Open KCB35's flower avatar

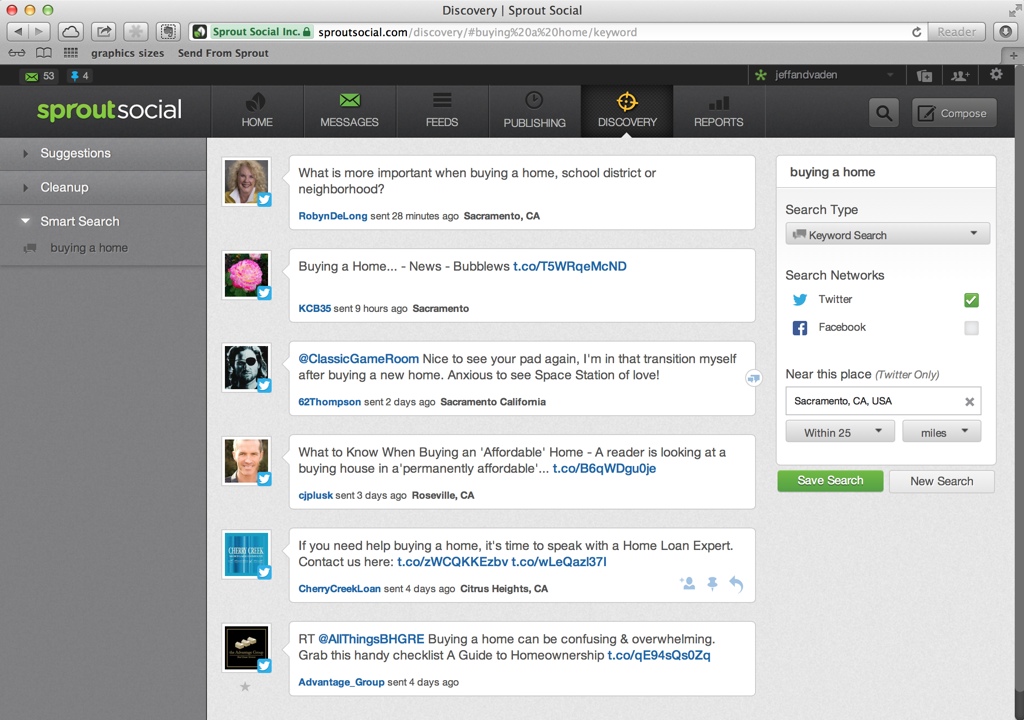246,274
